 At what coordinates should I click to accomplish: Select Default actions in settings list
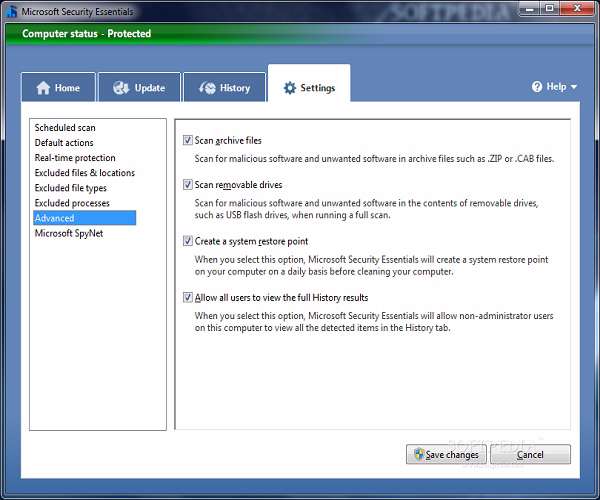pyautogui.click(x=64, y=143)
